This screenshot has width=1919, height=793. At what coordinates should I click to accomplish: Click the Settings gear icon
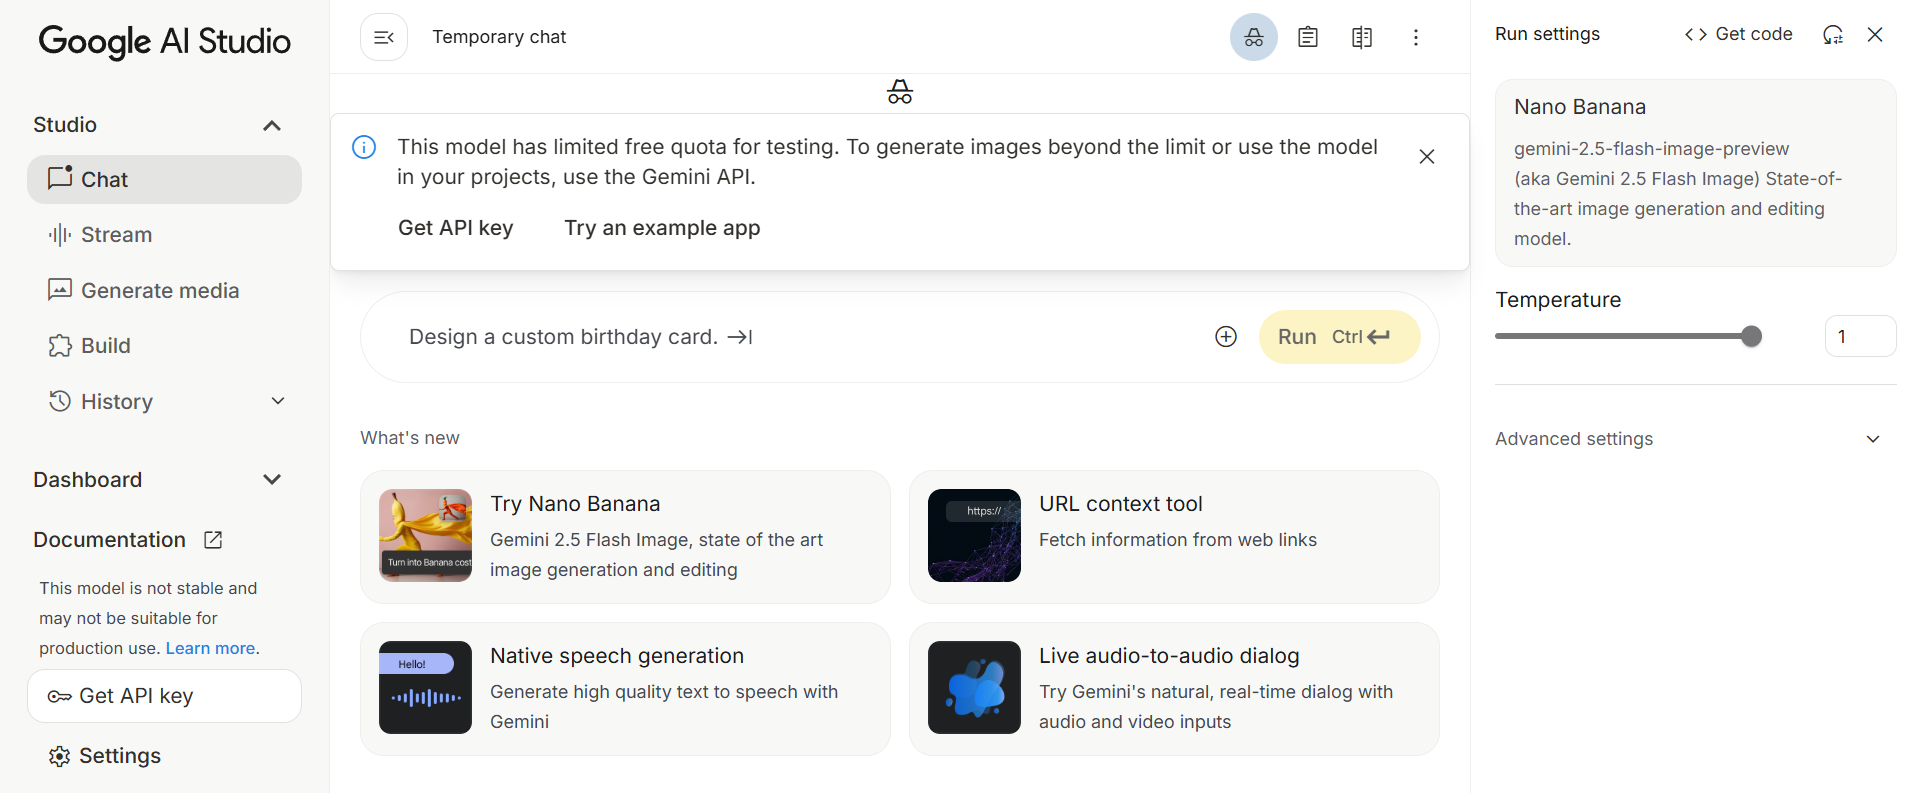point(60,756)
